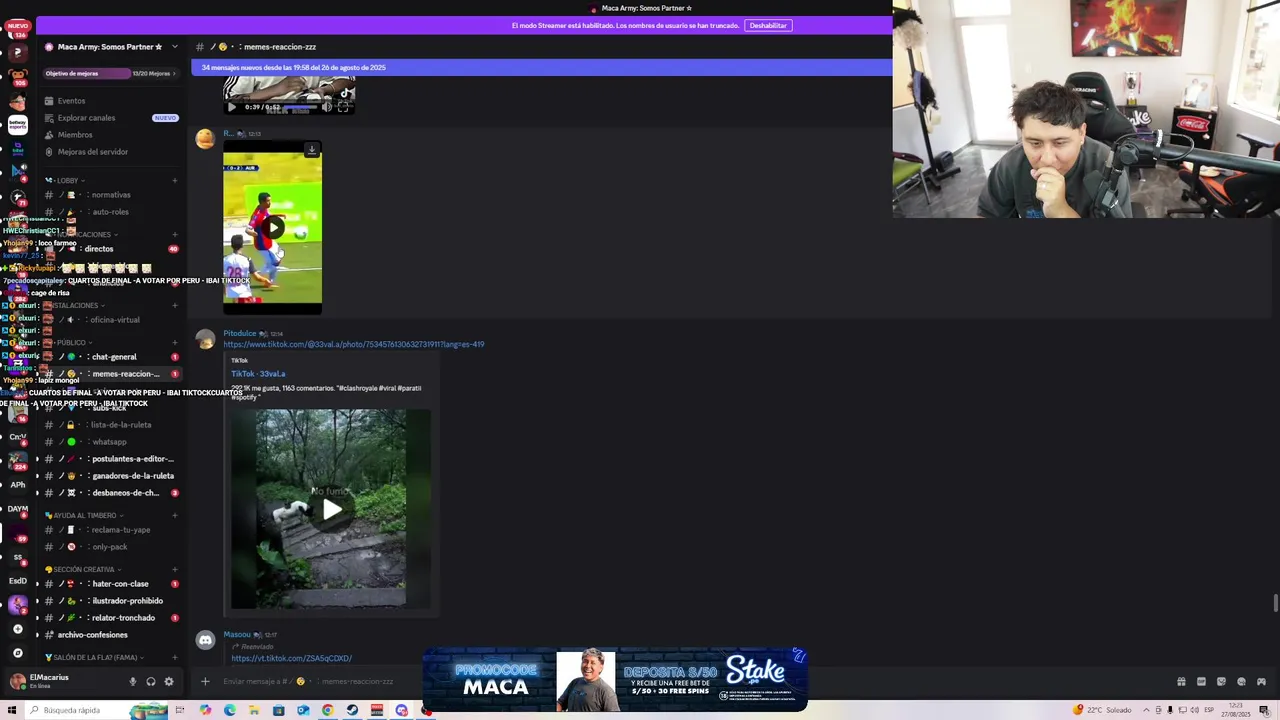
Task: Open Windows Start menu
Action: point(12,710)
